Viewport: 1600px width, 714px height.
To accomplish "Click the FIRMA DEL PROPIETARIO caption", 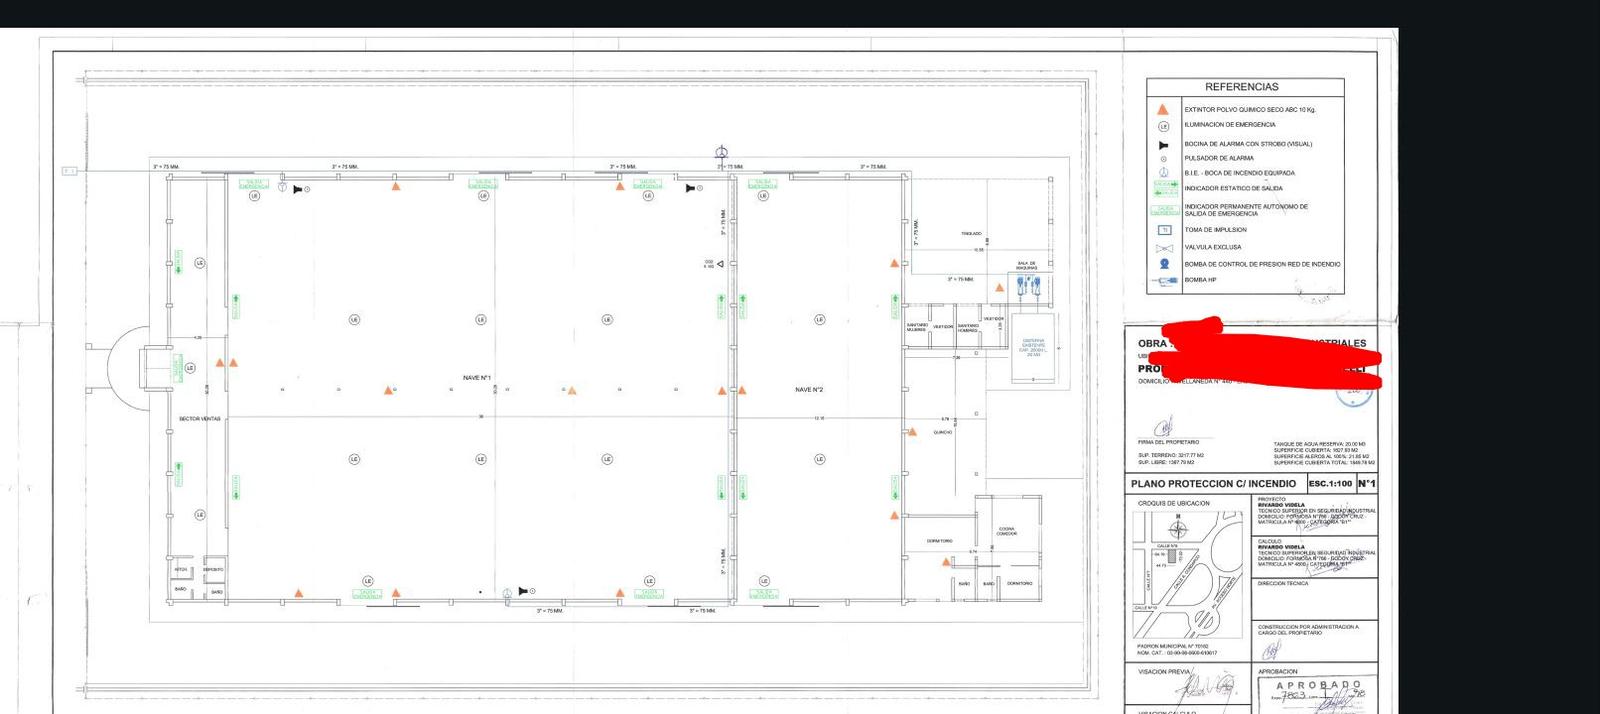I will click(1168, 442).
